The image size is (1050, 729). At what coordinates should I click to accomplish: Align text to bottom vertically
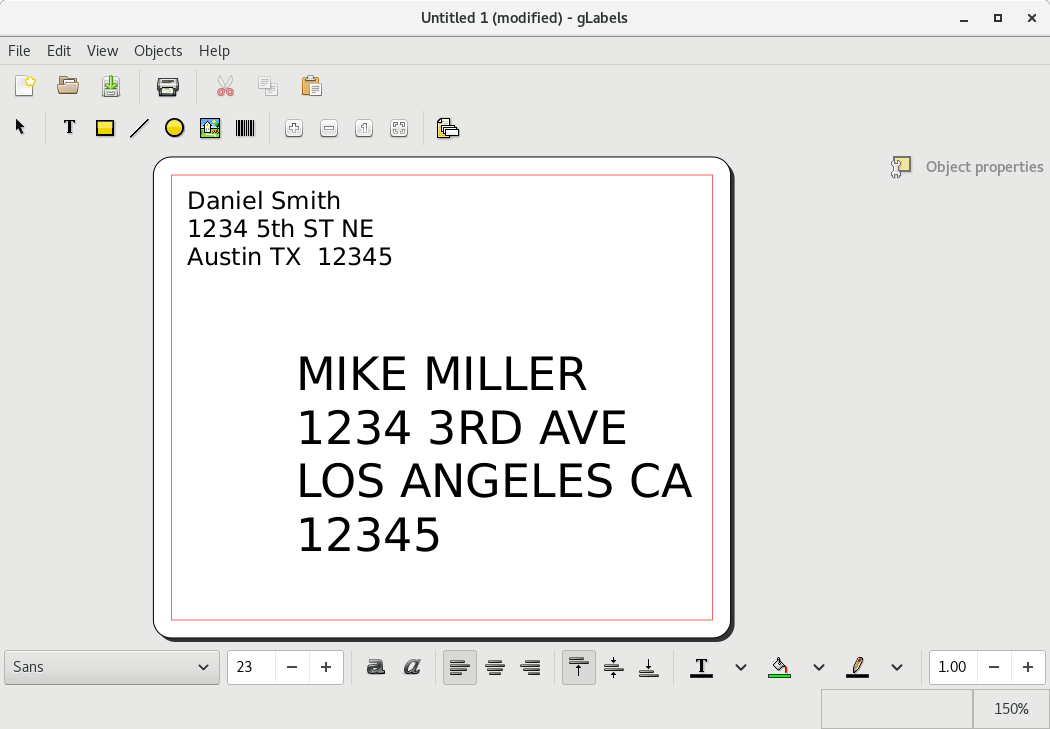(x=649, y=667)
